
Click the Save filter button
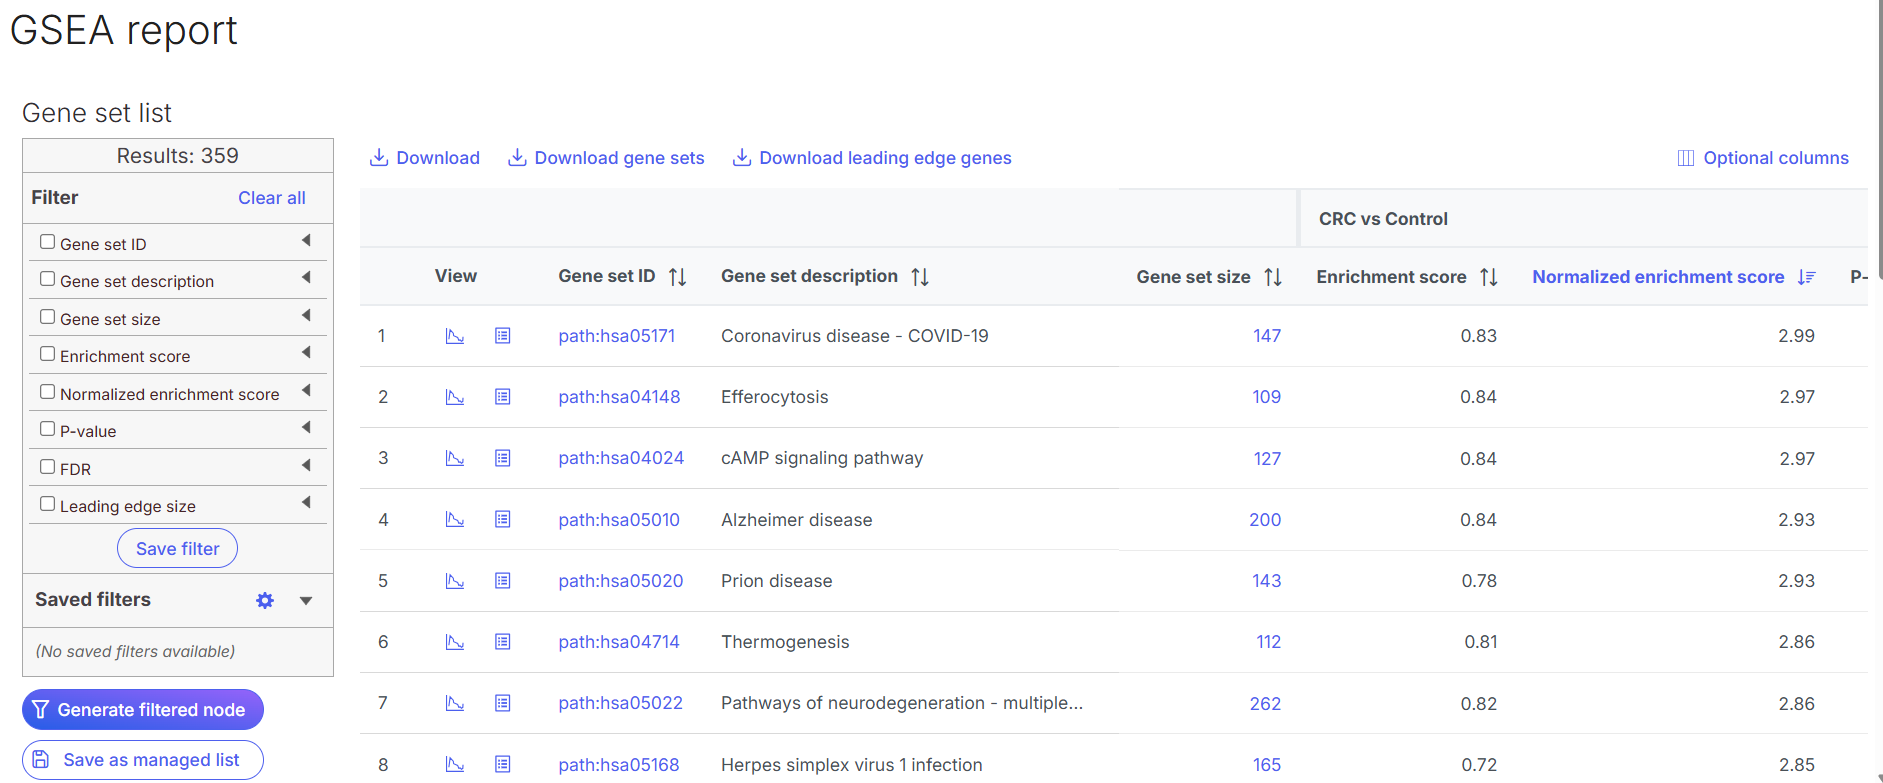click(177, 549)
